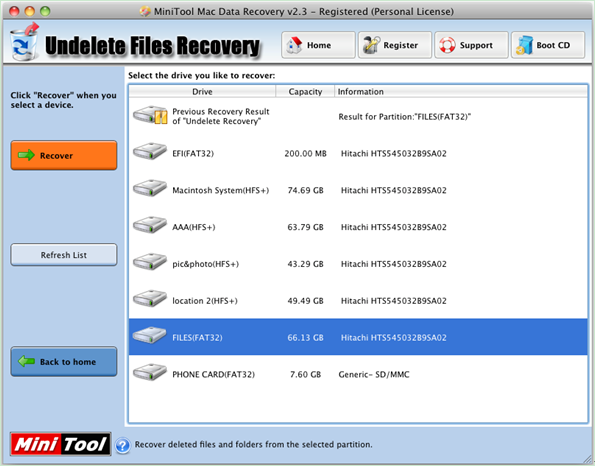Select the FILES(FAT32) partition name
The width and height of the screenshot is (595, 466).
(197, 337)
